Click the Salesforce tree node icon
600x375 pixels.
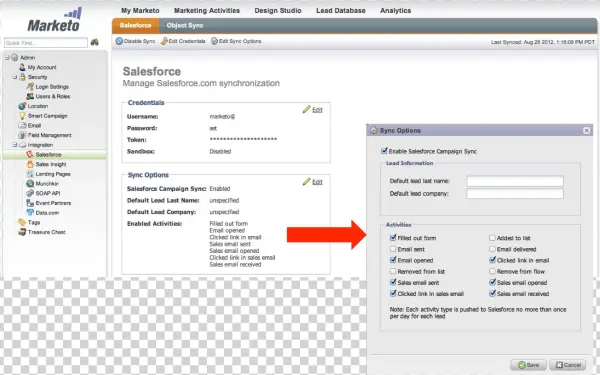tap(30, 155)
